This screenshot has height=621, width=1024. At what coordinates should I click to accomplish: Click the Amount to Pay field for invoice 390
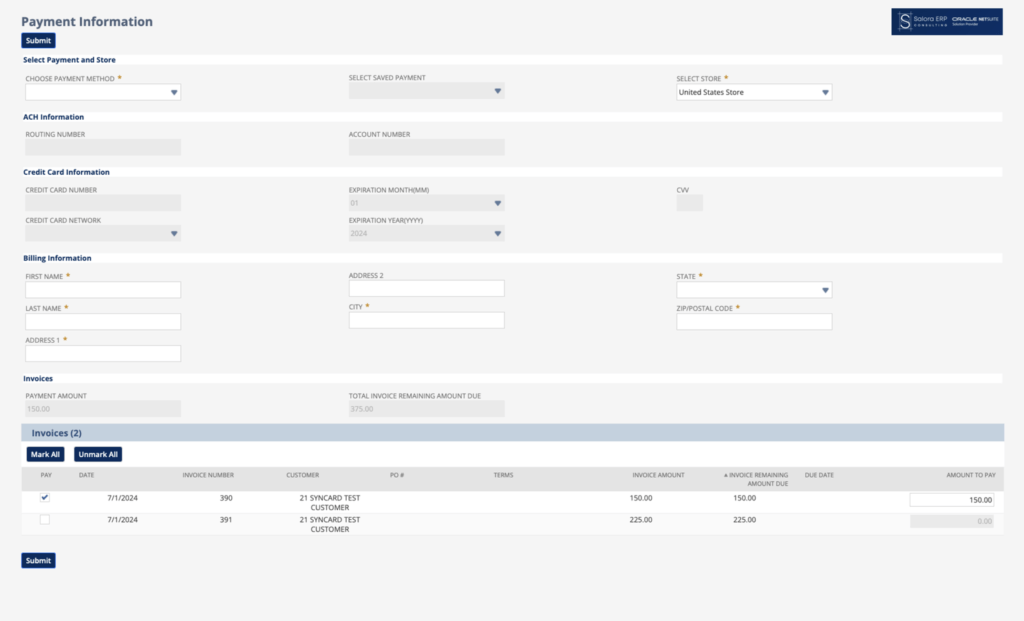[952, 500]
